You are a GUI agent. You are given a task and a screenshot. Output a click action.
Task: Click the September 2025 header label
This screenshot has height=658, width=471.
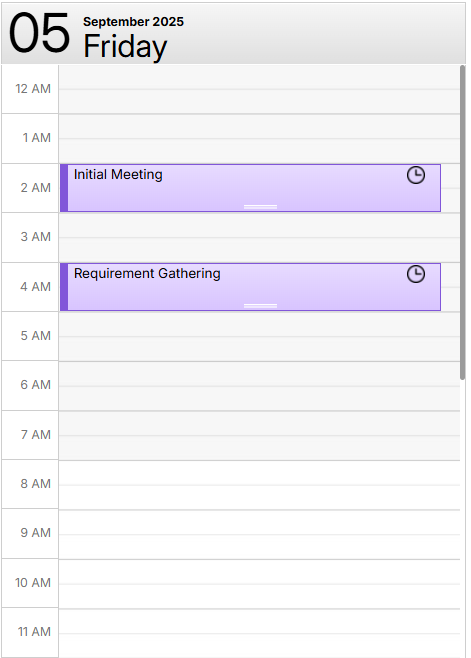(133, 22)
